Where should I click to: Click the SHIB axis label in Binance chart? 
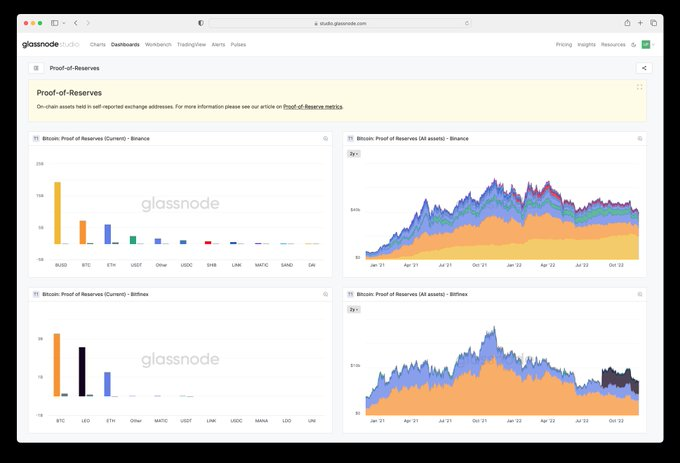[x=212, y=265]
